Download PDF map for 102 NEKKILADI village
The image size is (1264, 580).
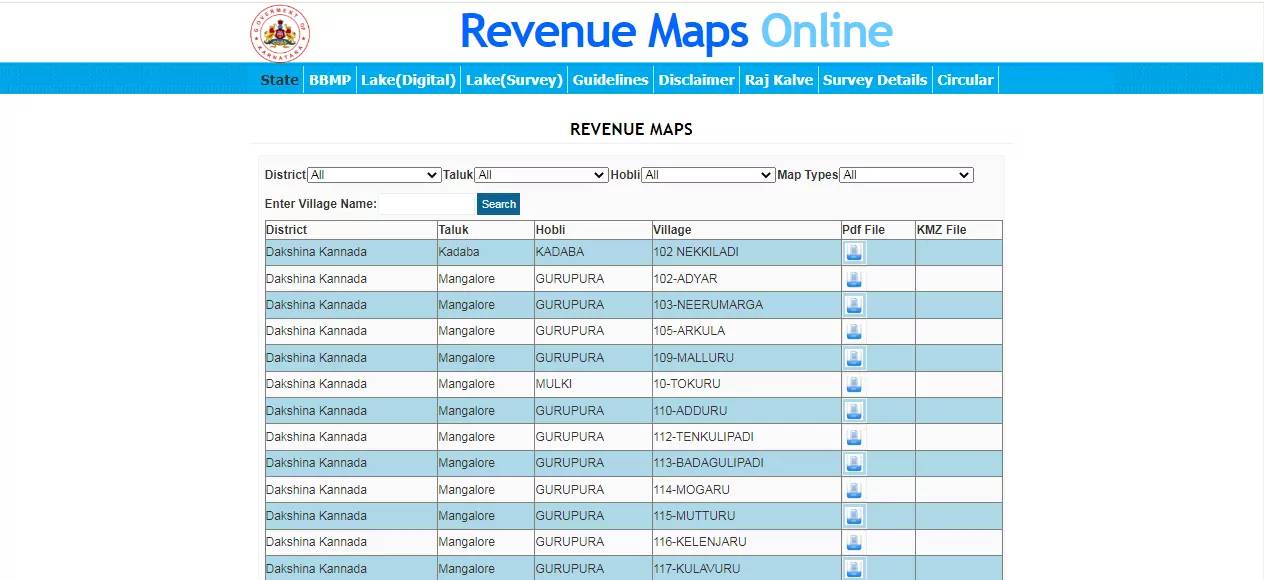(854, 252)
